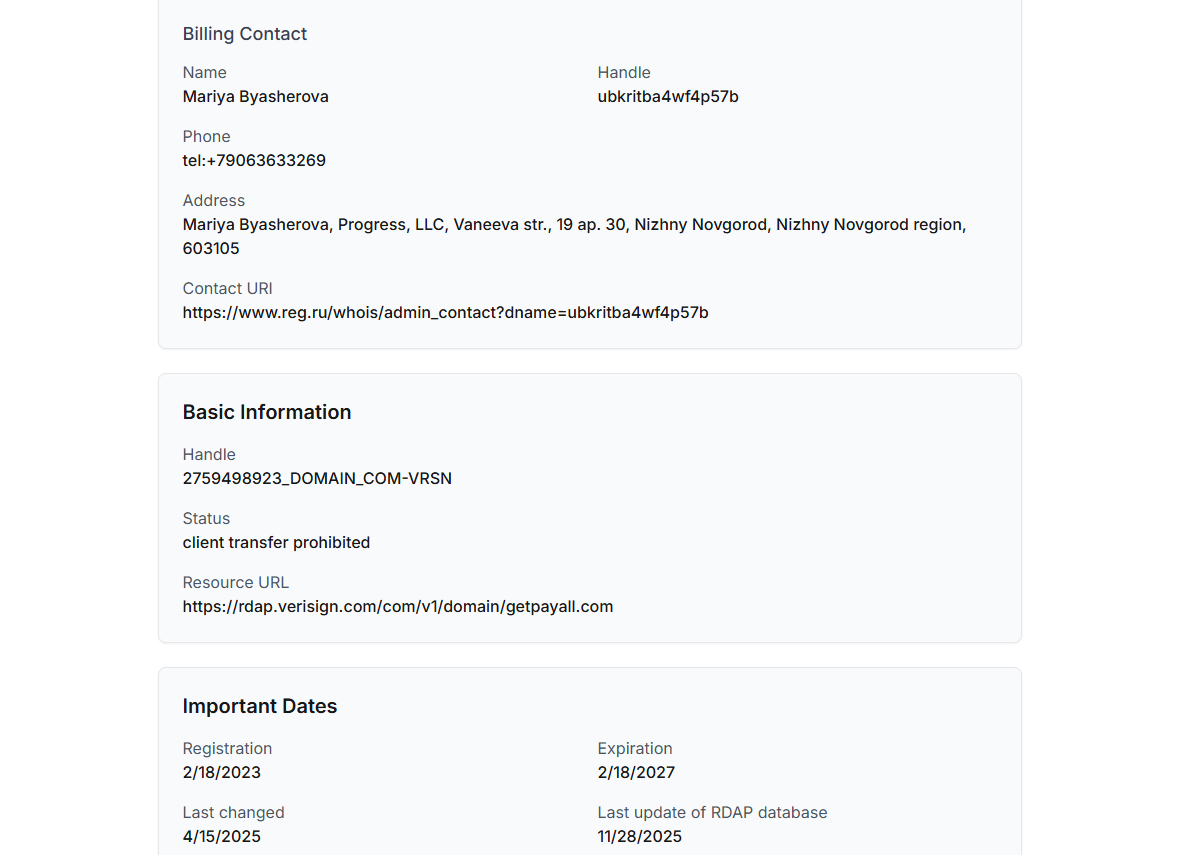
Task: Click the RDAP database update date 11/28/2025
Action: (x=639, y=837)
